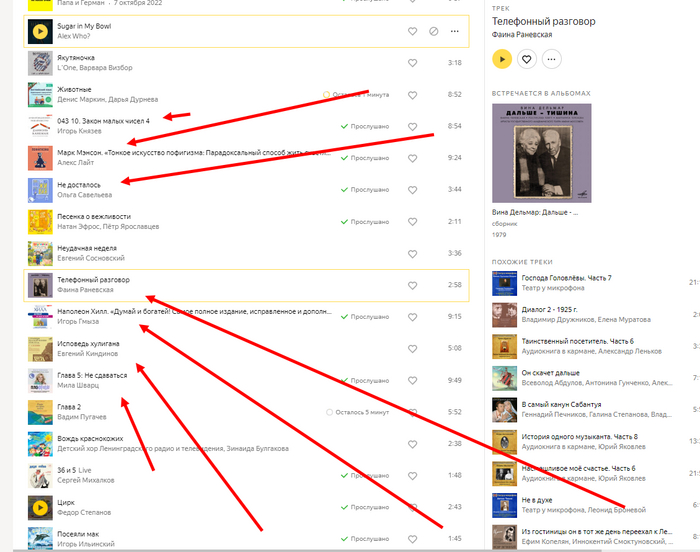The width and height of the screenshot is (700, 552).
Task: Click the Господа Головлёвы cover thumbnail
Action: pos(504,283)
